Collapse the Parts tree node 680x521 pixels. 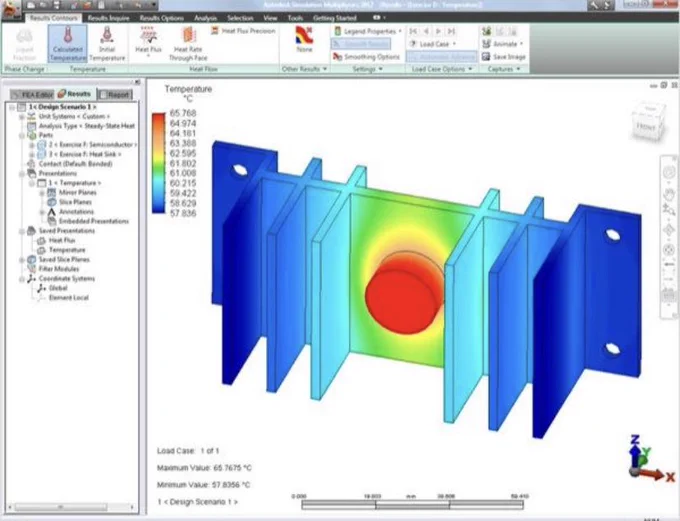pyautogui.click(x=22, y=136)
